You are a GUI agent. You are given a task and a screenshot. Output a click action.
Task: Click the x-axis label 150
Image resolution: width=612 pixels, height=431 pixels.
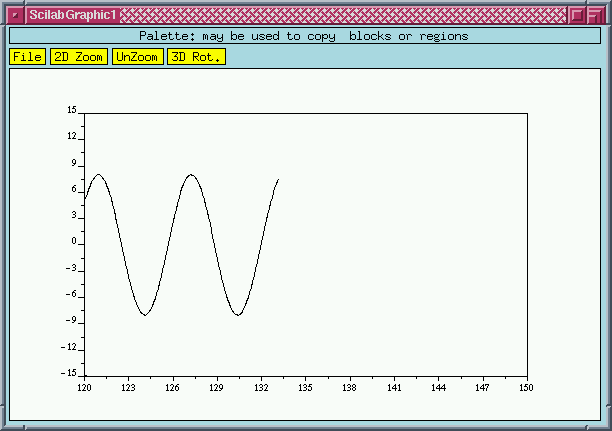526,387
